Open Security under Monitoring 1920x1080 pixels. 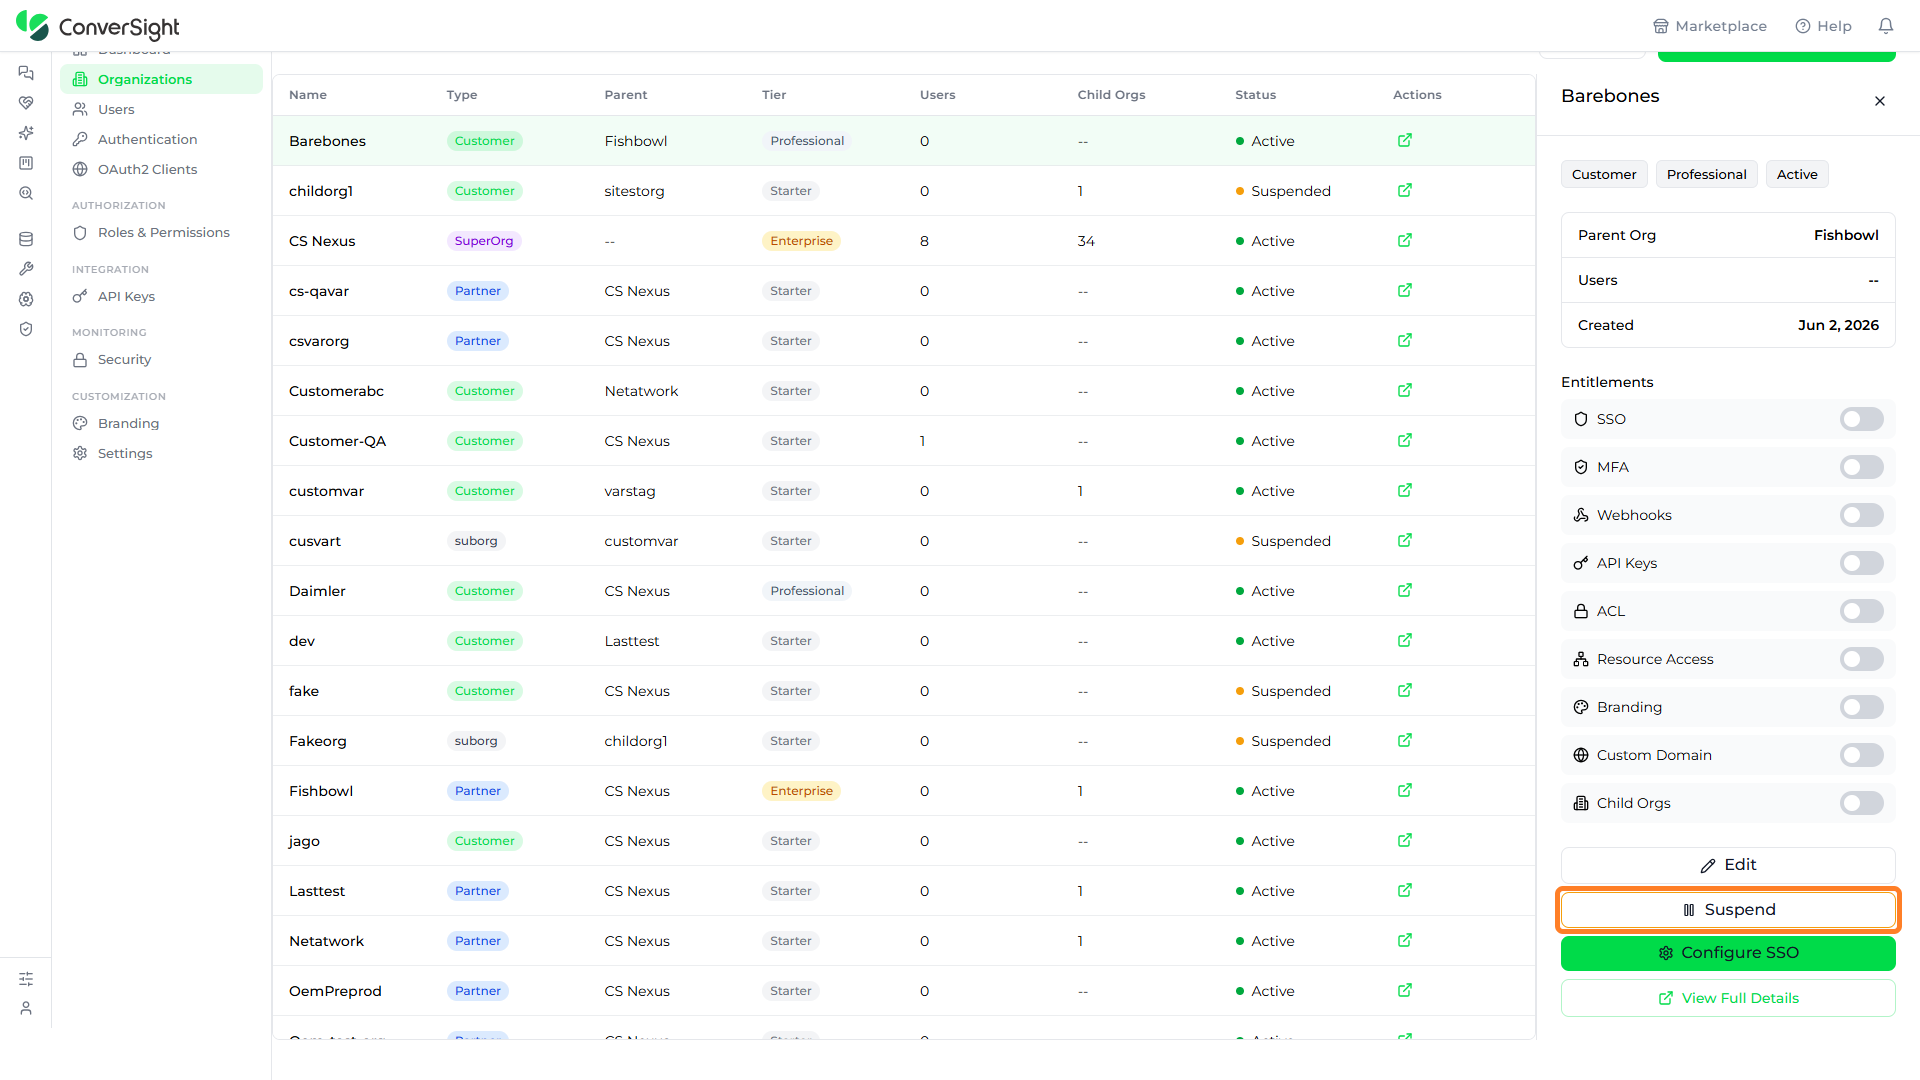(x=161, y=359)
